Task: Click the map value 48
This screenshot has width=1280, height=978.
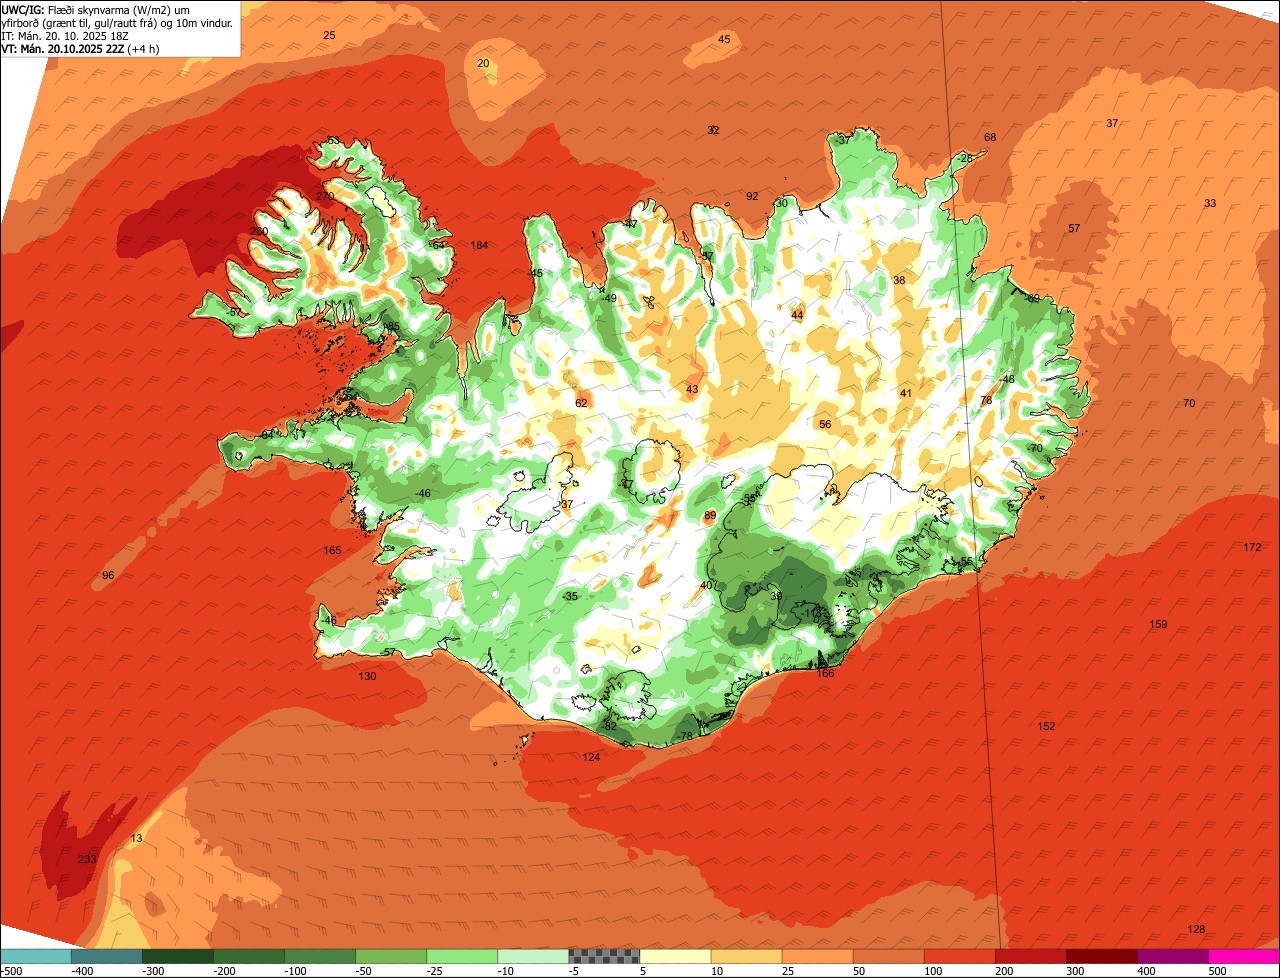Action: (1008, 379)
